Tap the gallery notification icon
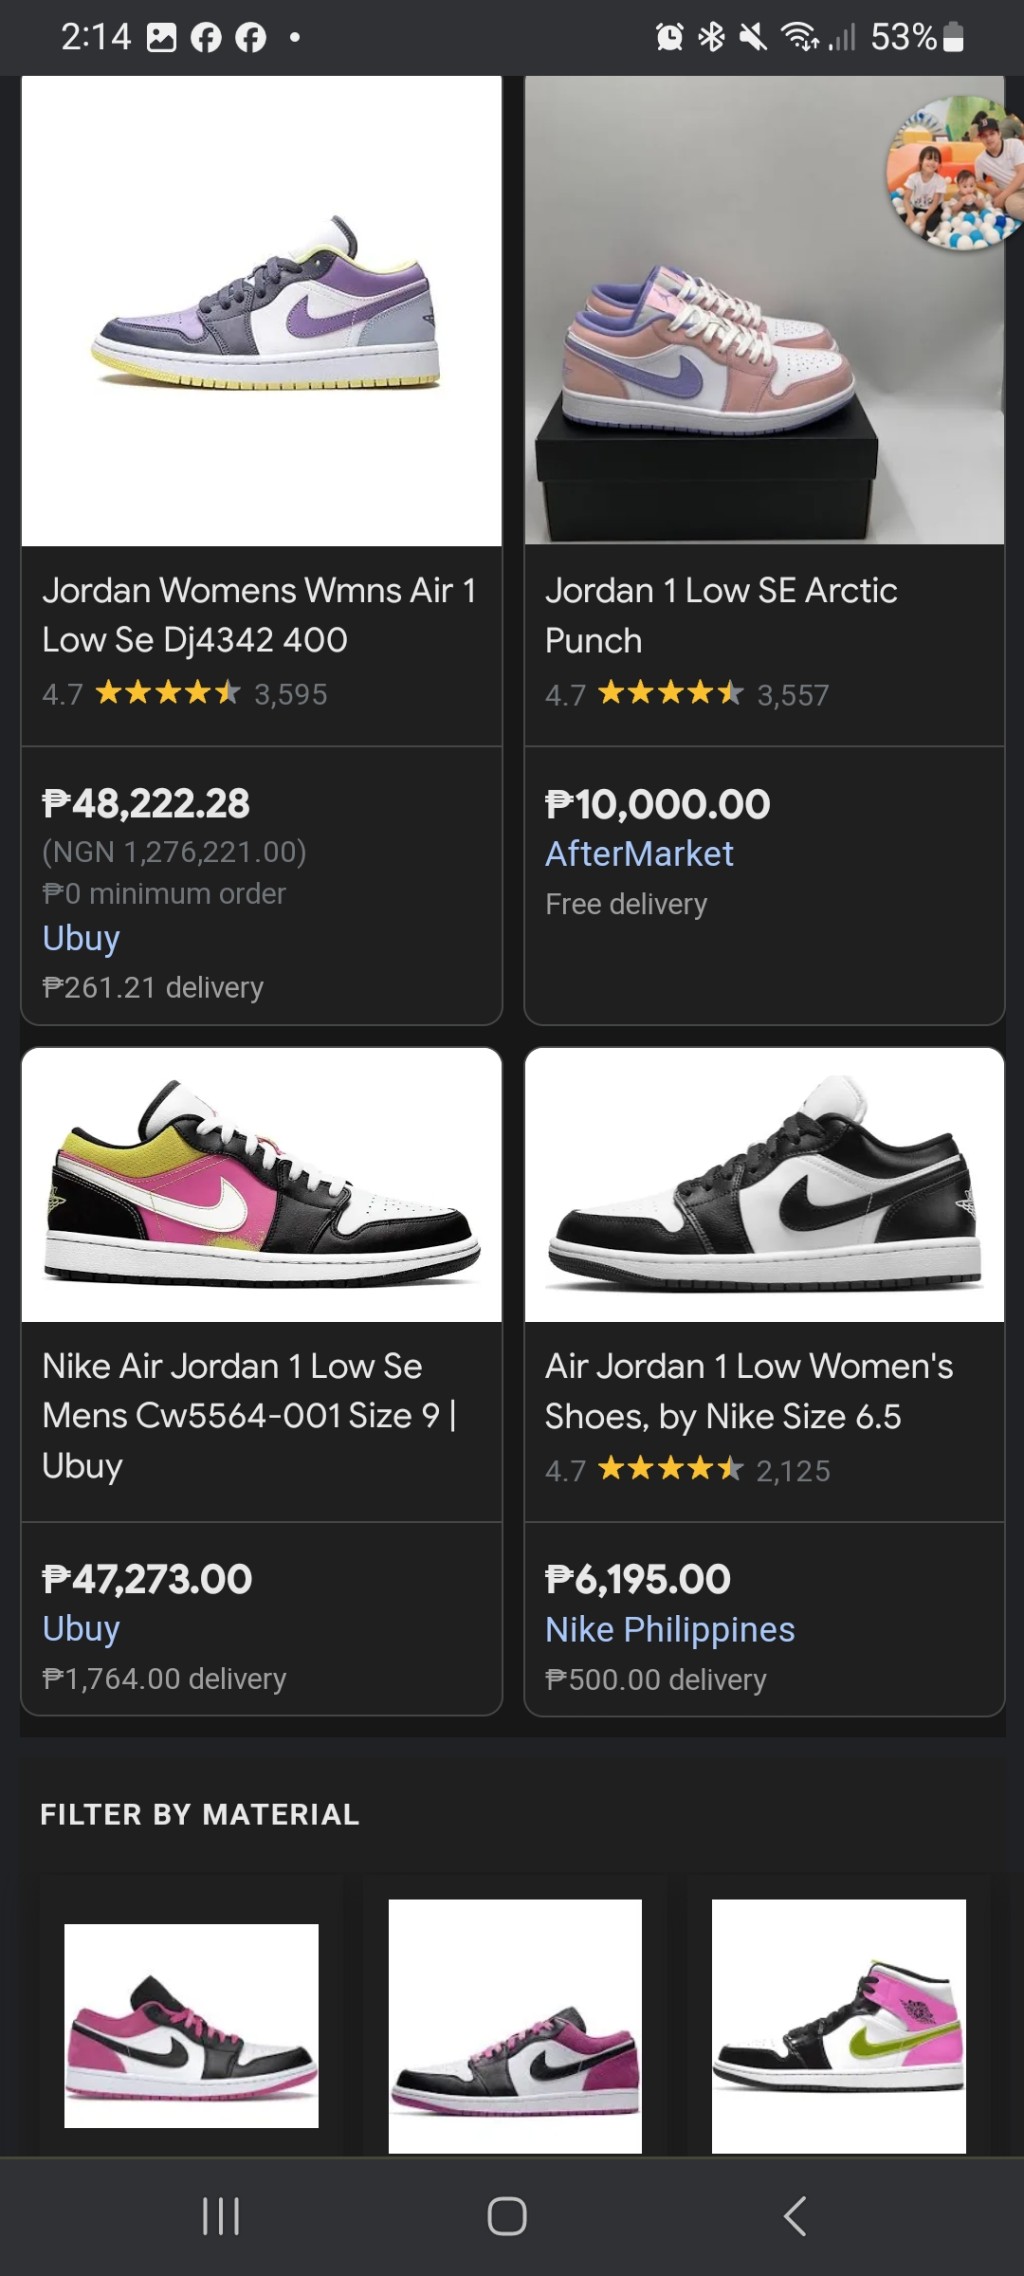The image size is (1024, 2276). (x=161, y=38)
